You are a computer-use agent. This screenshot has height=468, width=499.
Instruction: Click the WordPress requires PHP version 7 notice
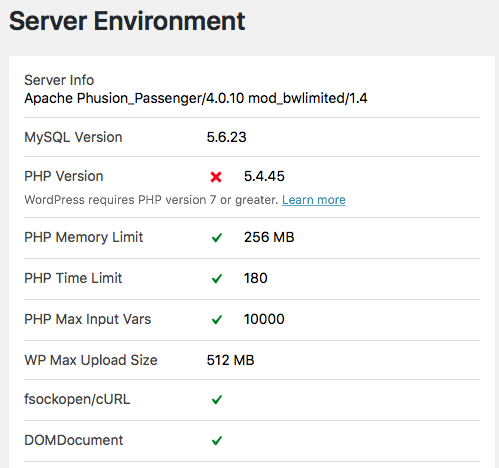pos(151,200)
